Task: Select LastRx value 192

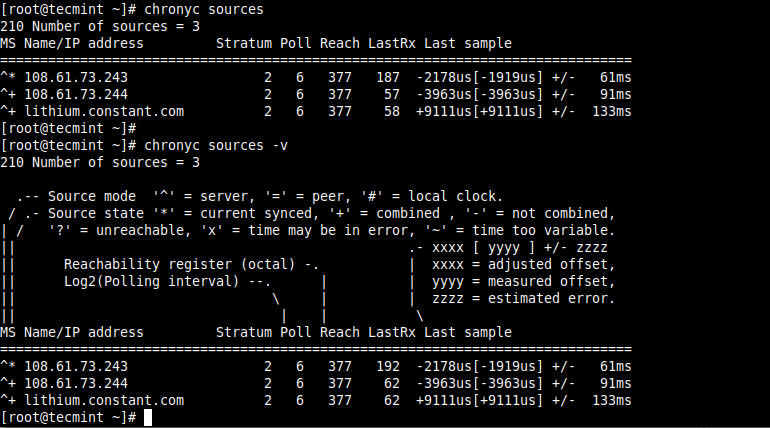Action: (387, 367)
